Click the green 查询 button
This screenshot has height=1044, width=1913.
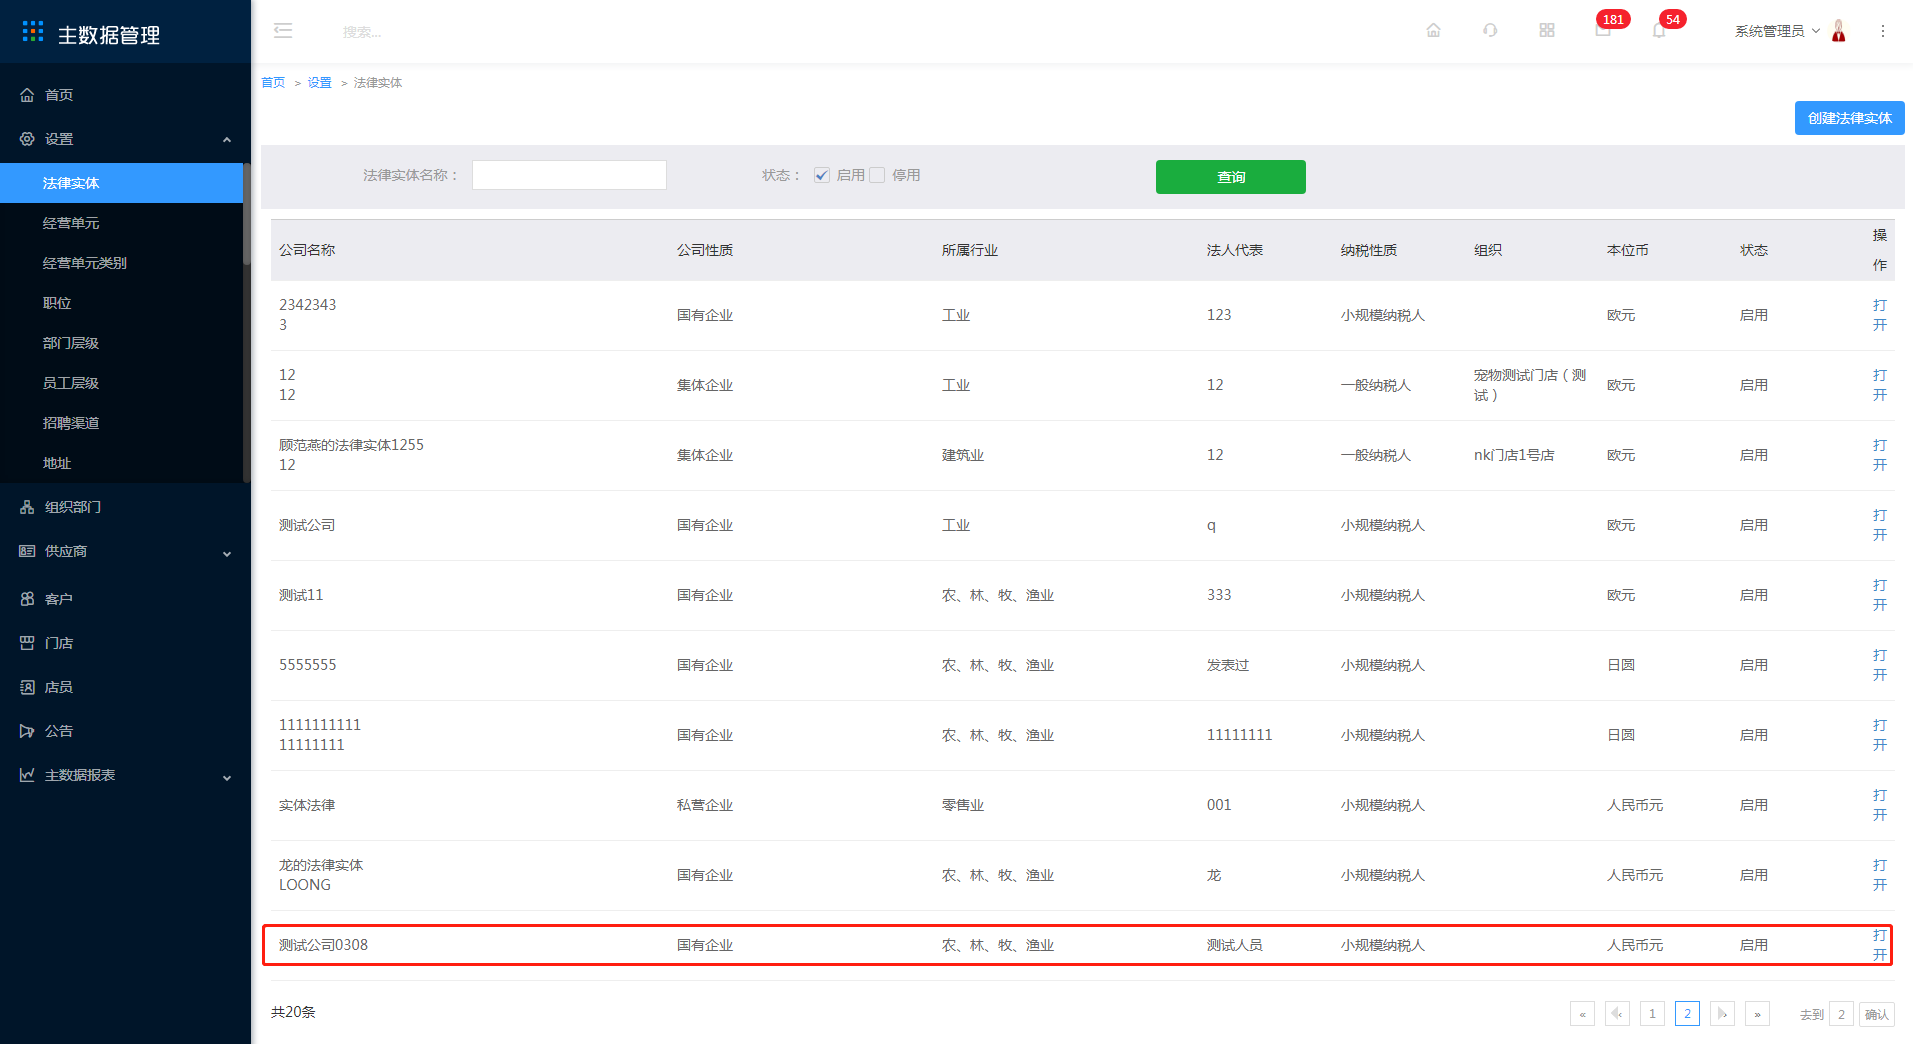[1230, 177]
